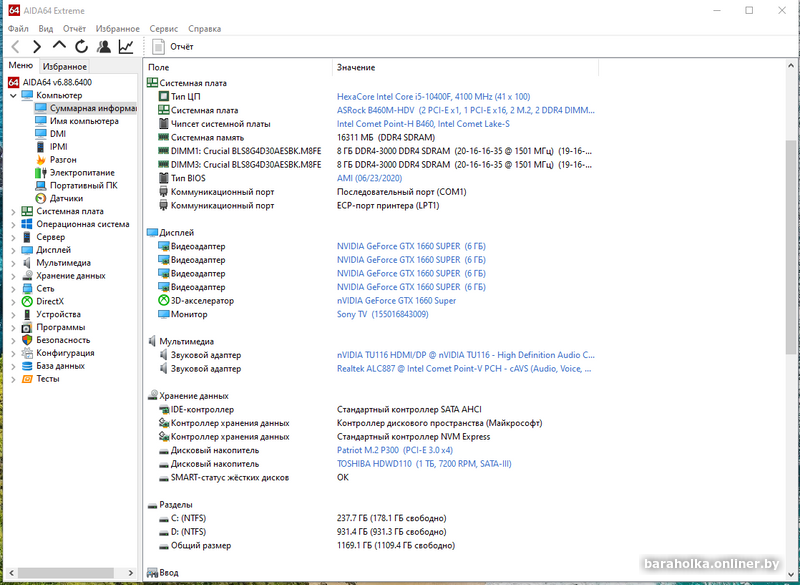
Task: Expand the Сеть tree node
Action: pos(13,289)
